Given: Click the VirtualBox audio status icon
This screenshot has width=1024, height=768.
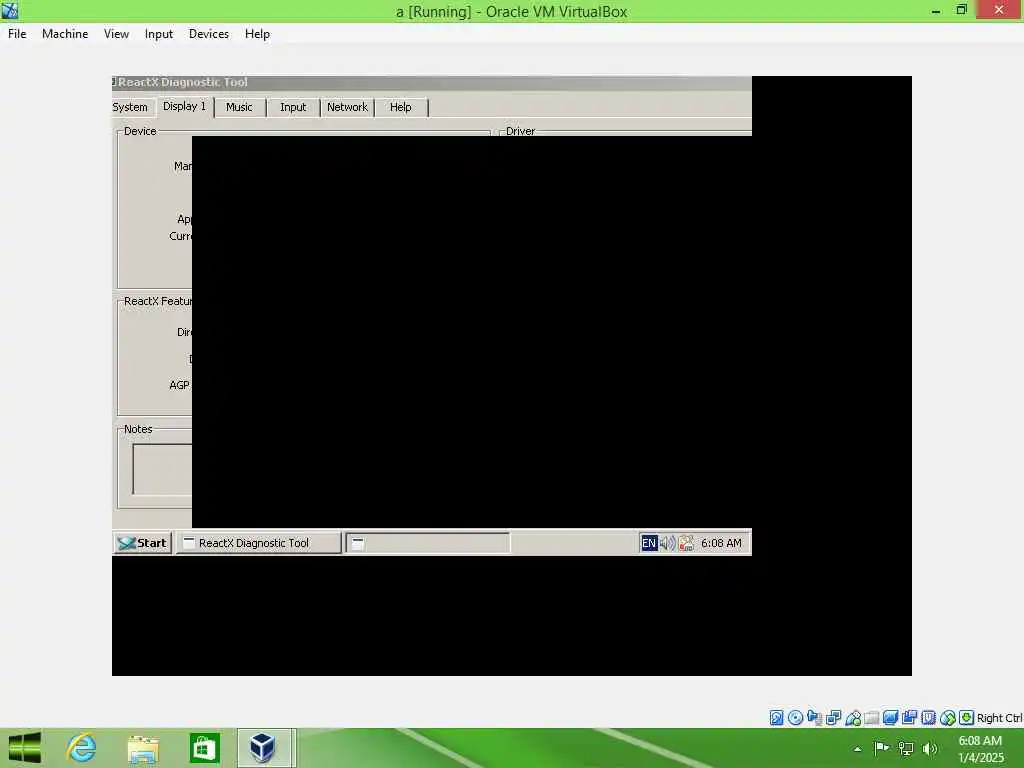Looking at the screenshot, I should [814, 718].
